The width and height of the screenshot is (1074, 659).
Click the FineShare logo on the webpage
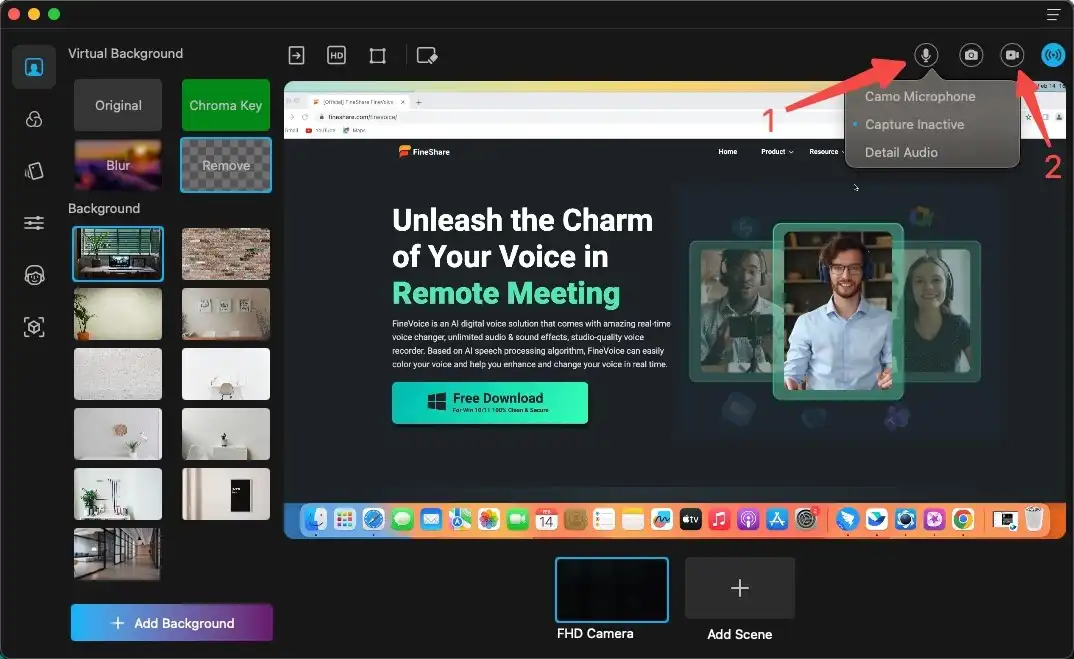(424, 151)
